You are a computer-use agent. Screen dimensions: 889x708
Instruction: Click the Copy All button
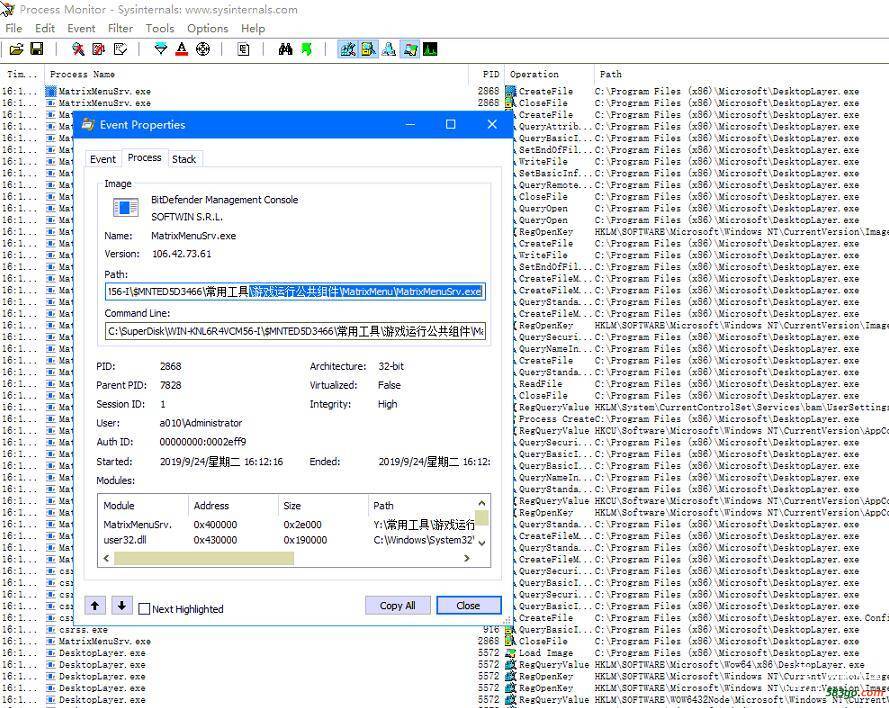coord(397,605)
